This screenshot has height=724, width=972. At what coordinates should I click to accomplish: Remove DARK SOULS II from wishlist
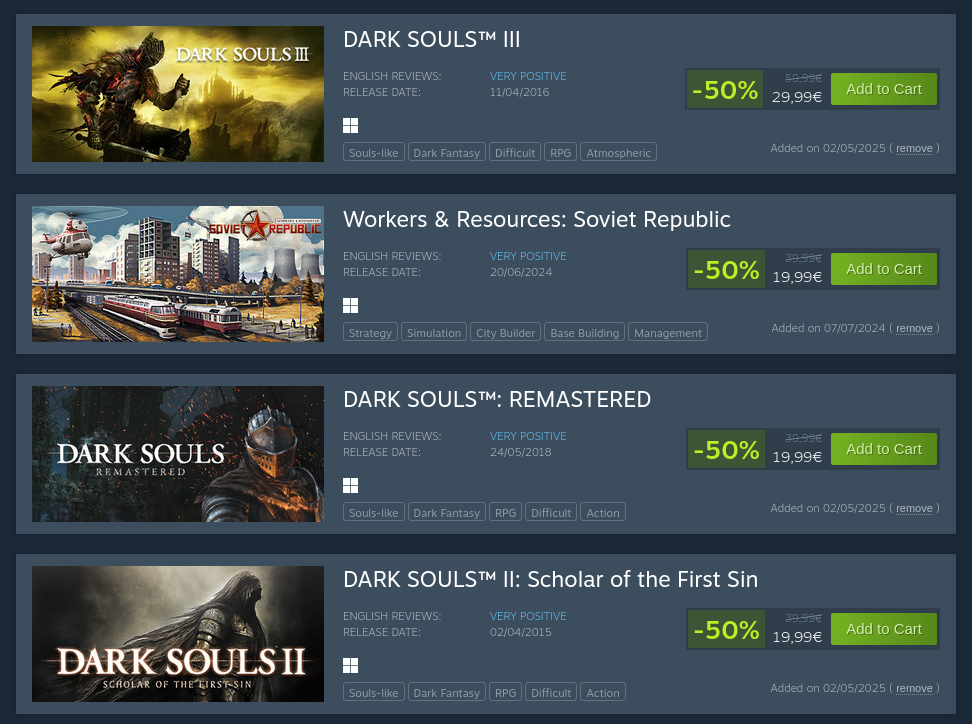click(914, 689)
